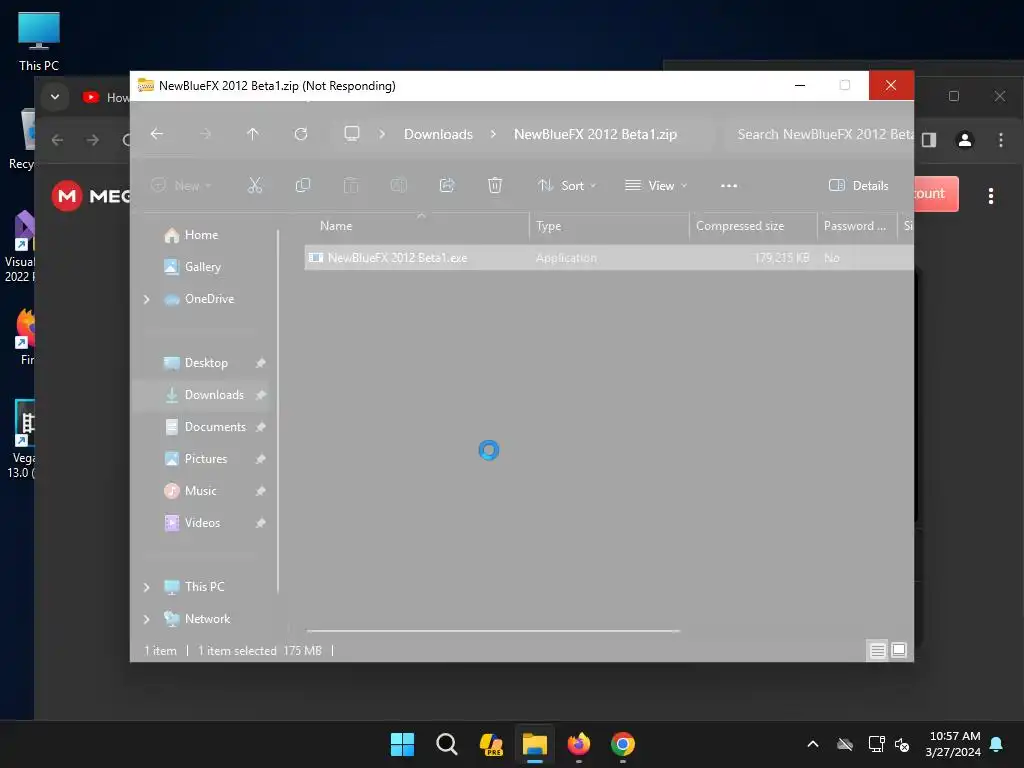
Task: Select OneDrive in navigation pane
Action: click(209, 299)
